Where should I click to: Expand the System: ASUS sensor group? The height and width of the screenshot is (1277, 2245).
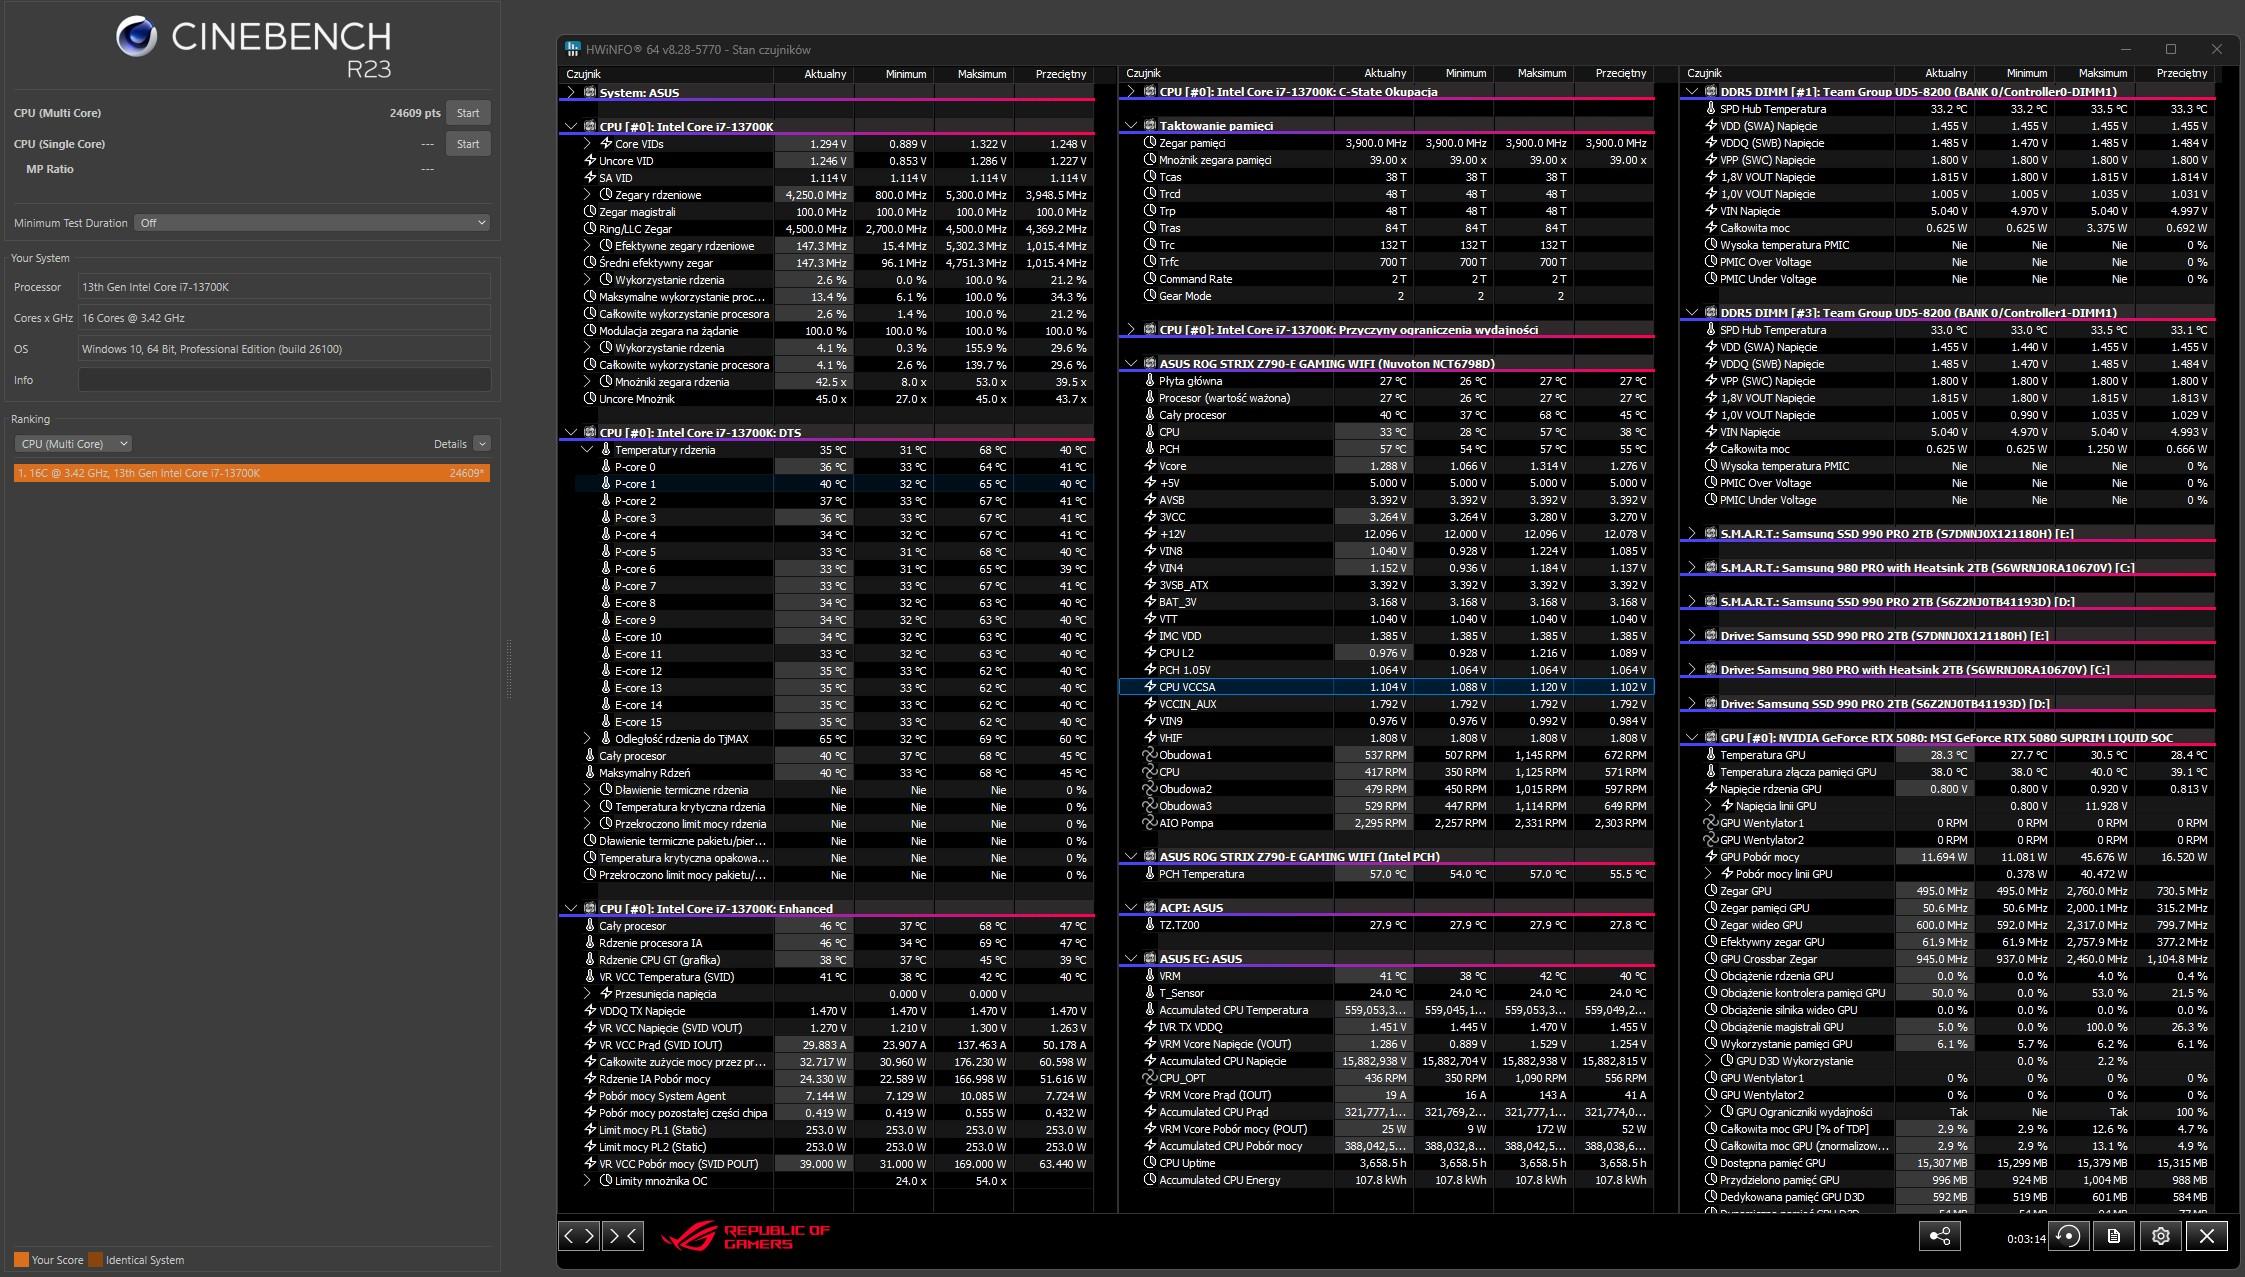(571, 92)
